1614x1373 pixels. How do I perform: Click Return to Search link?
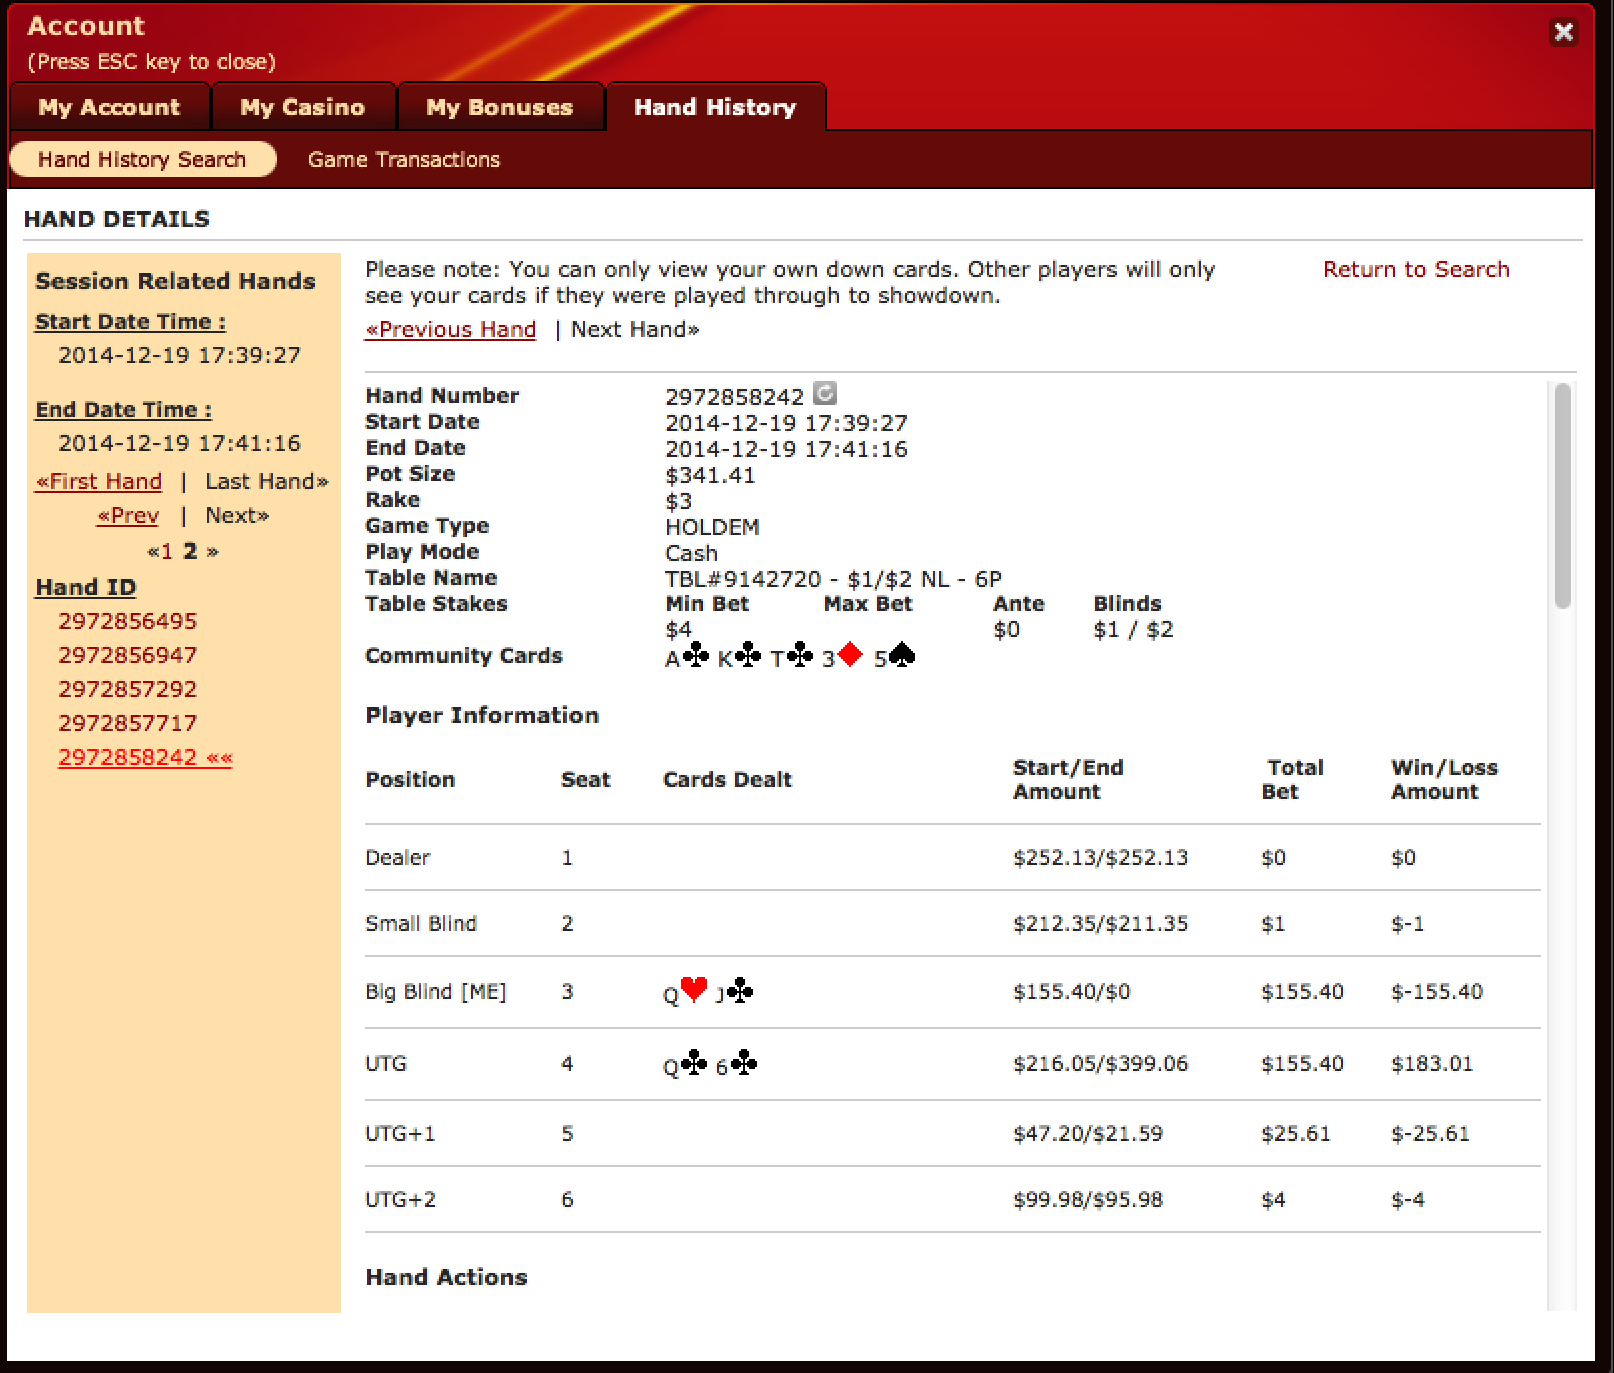(1416, 269)
